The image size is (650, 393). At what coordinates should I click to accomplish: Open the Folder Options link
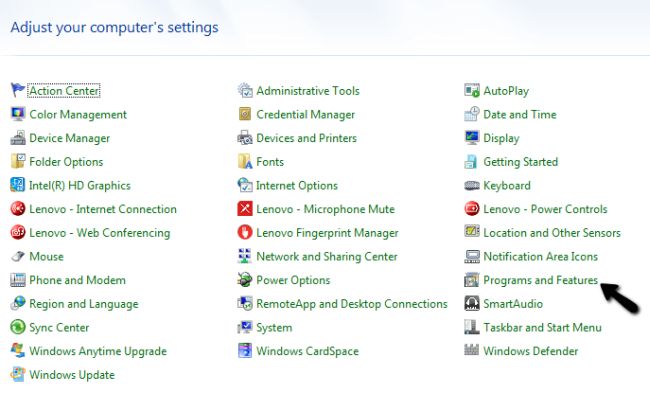click(66, 162)
